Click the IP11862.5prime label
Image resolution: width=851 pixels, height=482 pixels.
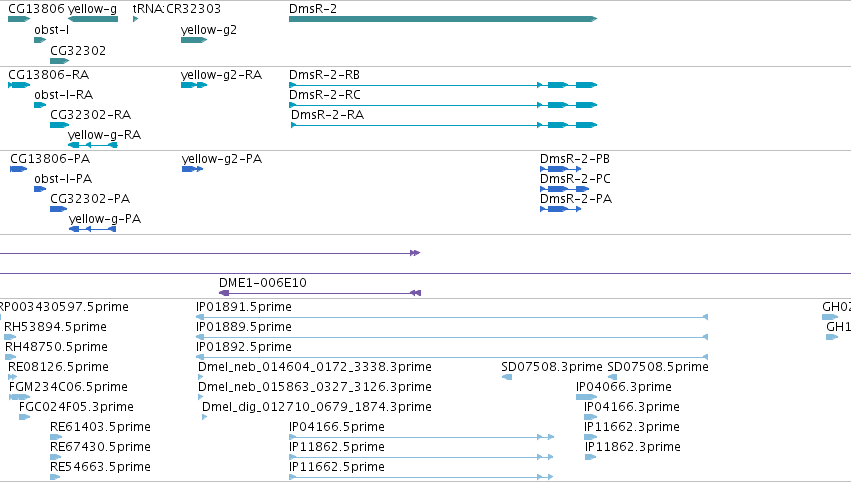336,447
